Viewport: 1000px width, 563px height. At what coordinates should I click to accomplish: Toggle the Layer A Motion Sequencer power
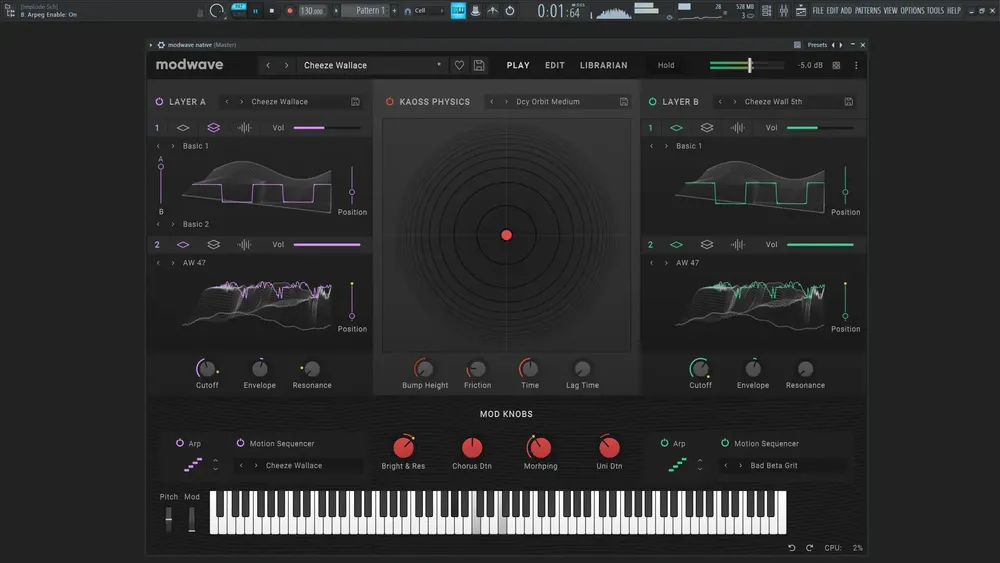[240, 442]
